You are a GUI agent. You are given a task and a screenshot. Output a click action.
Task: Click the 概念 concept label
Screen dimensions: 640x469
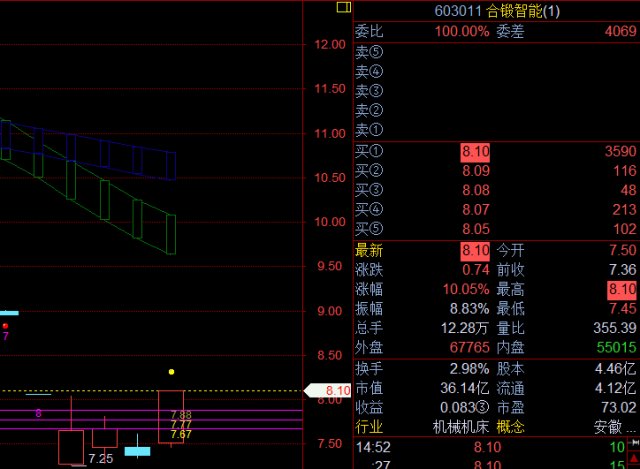point(511,427)
